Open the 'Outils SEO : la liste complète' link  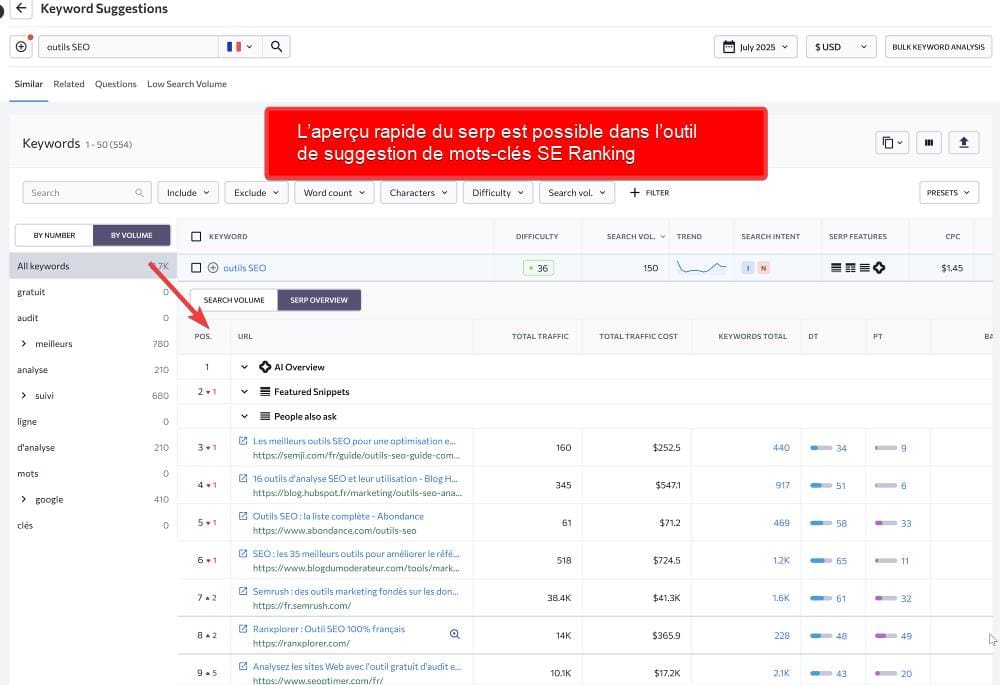click(x=338, y=516)
